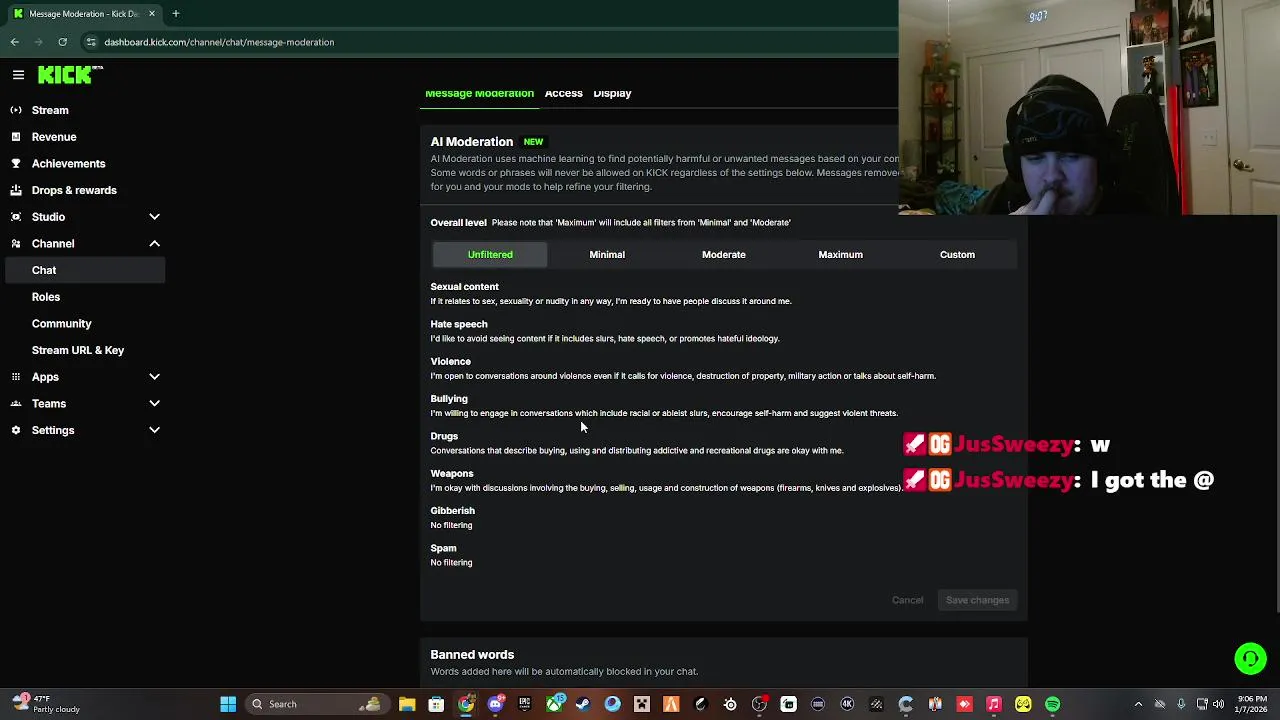Go to the Revenue page
Screen dimensions: 1280x720
pyautogui.click(x=54, y=137)
